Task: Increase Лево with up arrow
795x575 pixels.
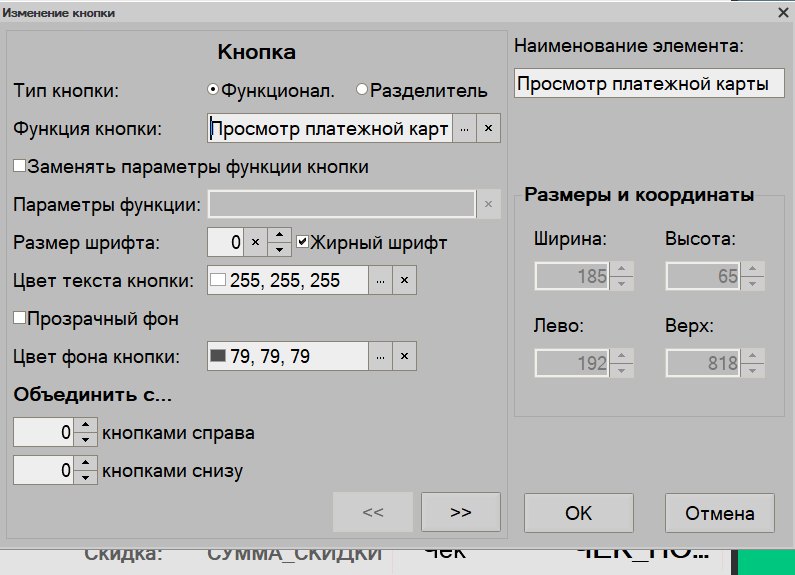Action: pos(622,356)
